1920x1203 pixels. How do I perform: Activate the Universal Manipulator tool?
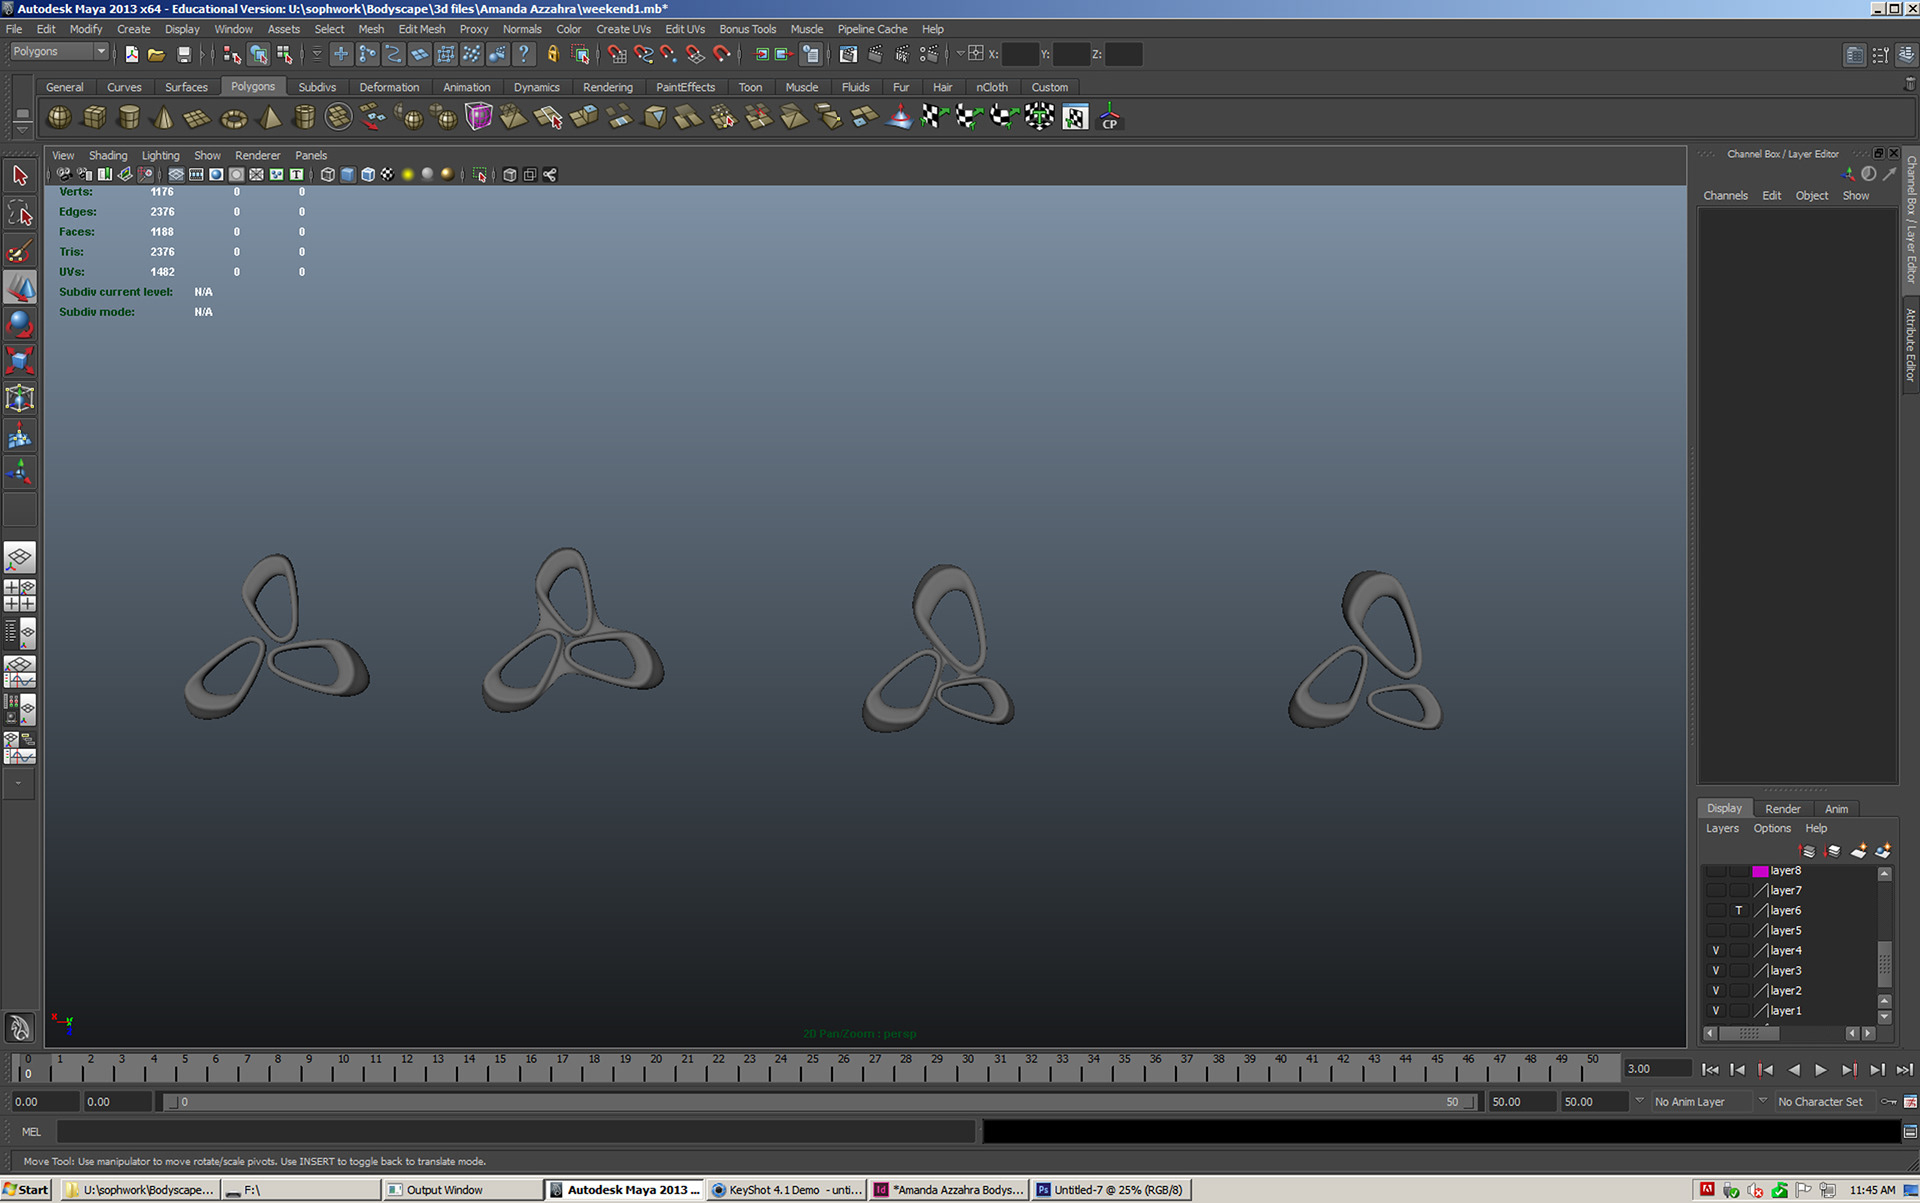coord(20,398)
